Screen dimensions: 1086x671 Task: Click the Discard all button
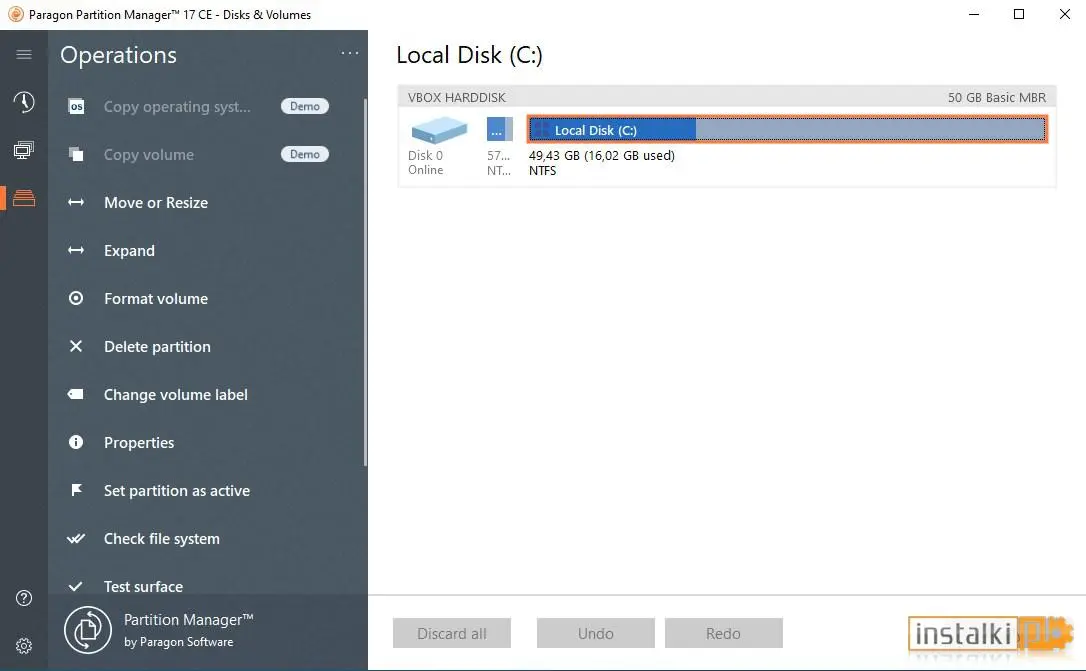coord(452,633)
